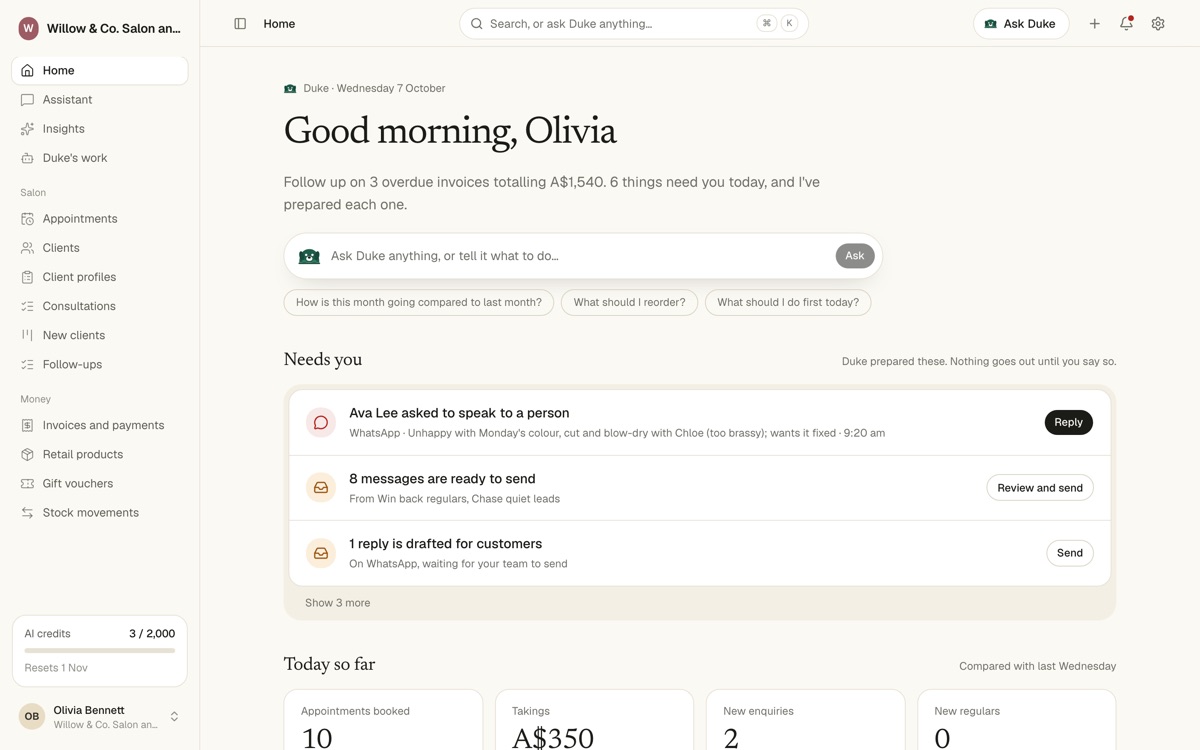Open Client profiles in the sidebar
The height and width of the screenshot is (750, 1200).
click(100, 277)
